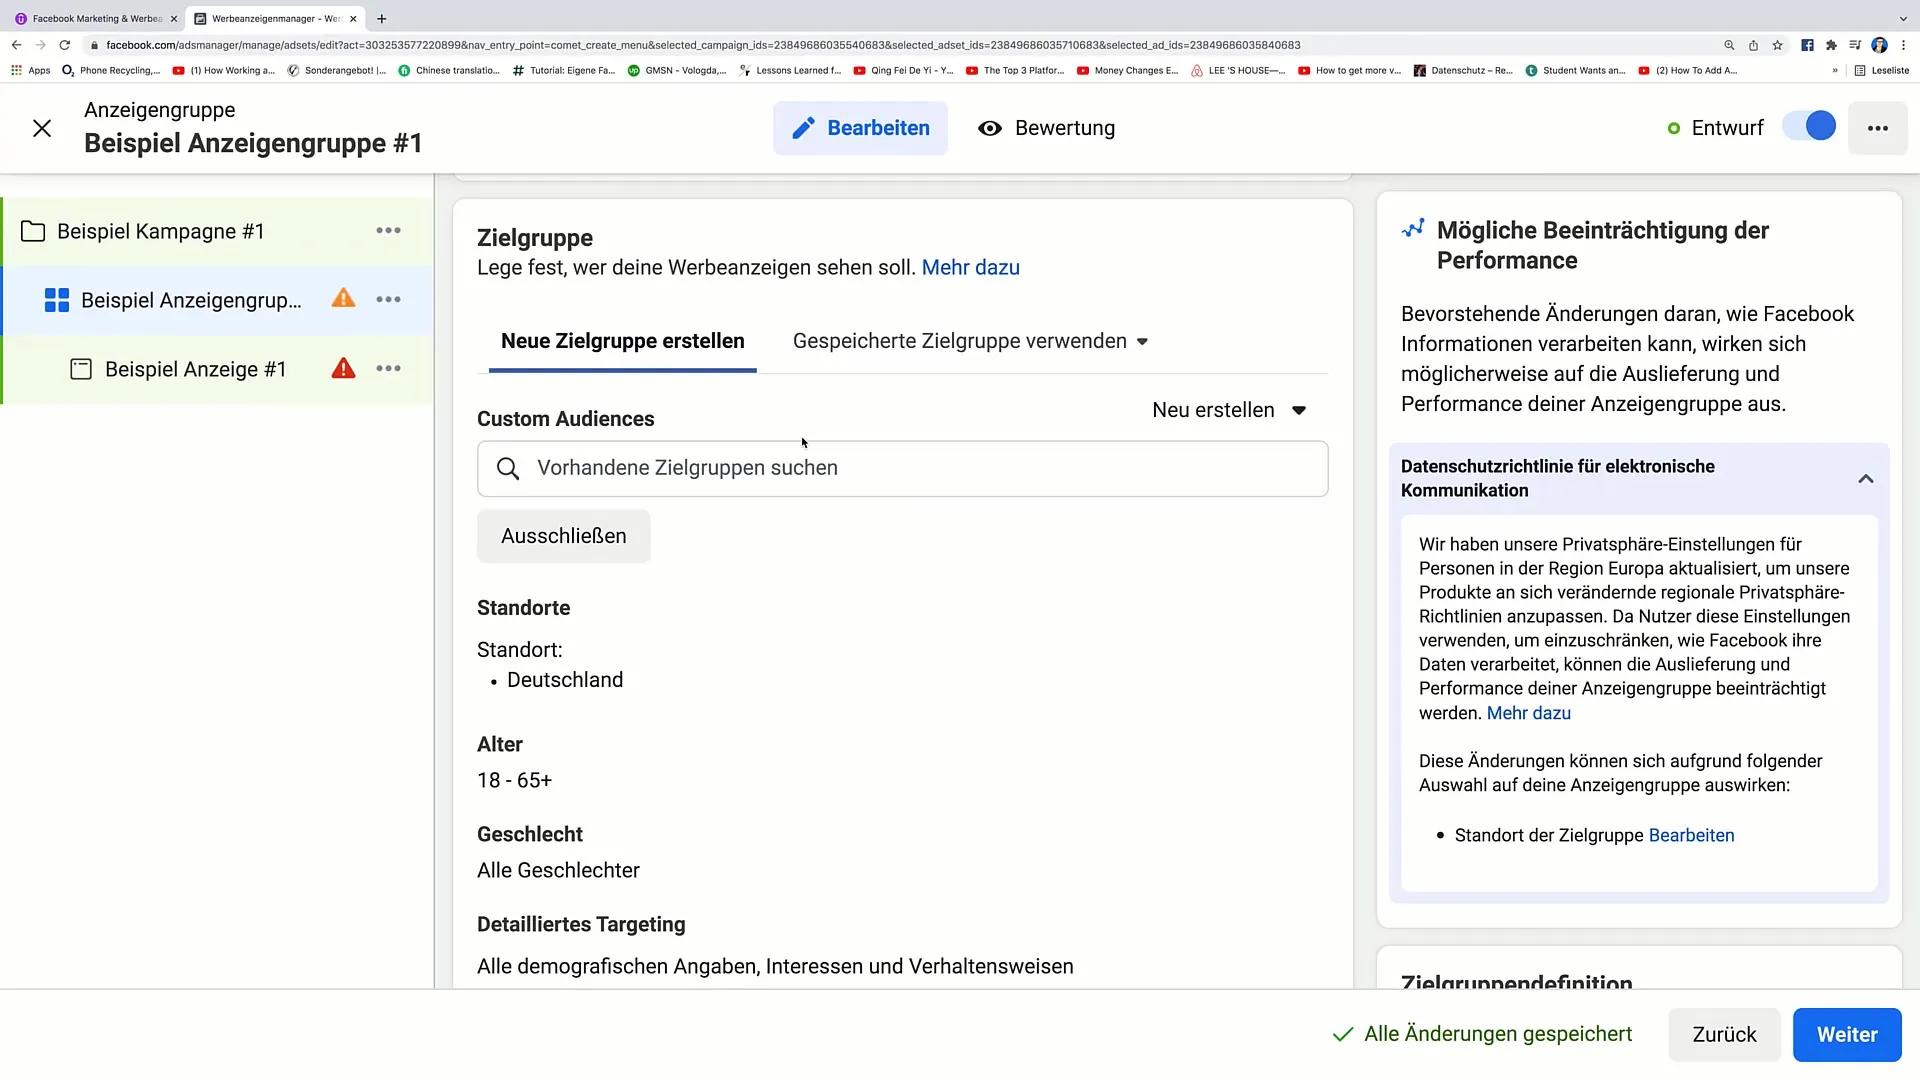Click the Bearbeiten (Edit) pencil icon
The height and width of the screenshot is (1080, 1920).
click(804, 127)
